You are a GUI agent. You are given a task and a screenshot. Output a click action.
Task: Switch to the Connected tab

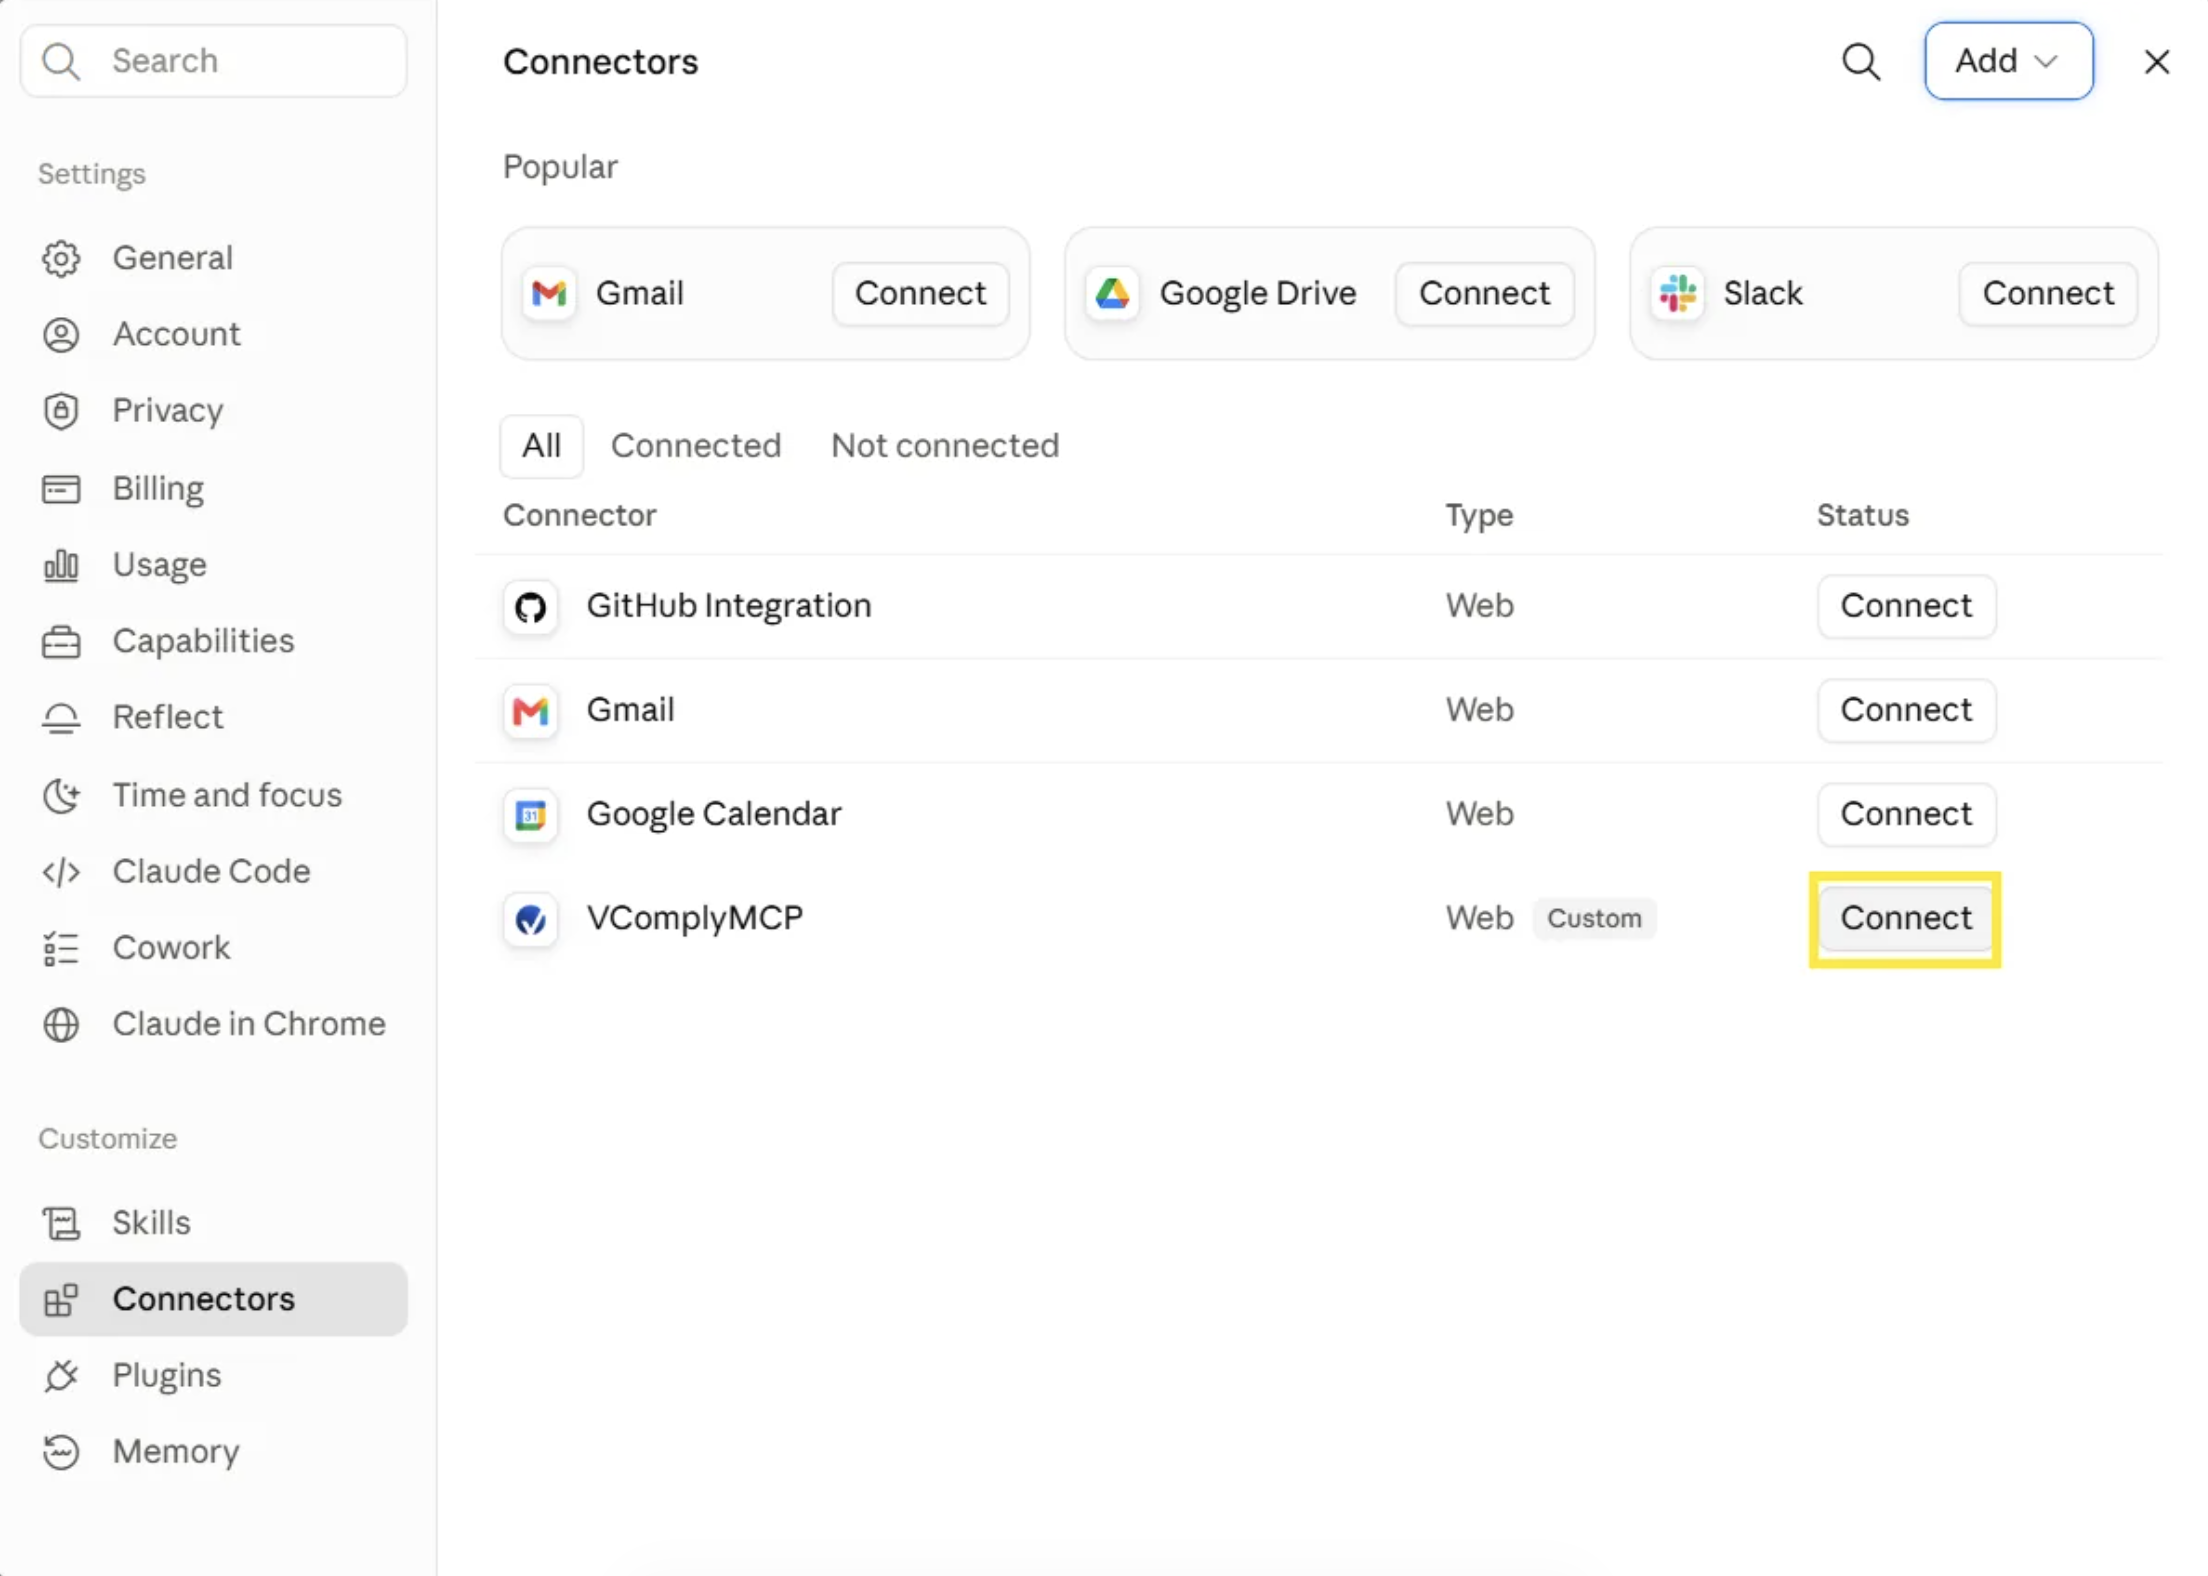pyautogui.click(x=696, y=446)
